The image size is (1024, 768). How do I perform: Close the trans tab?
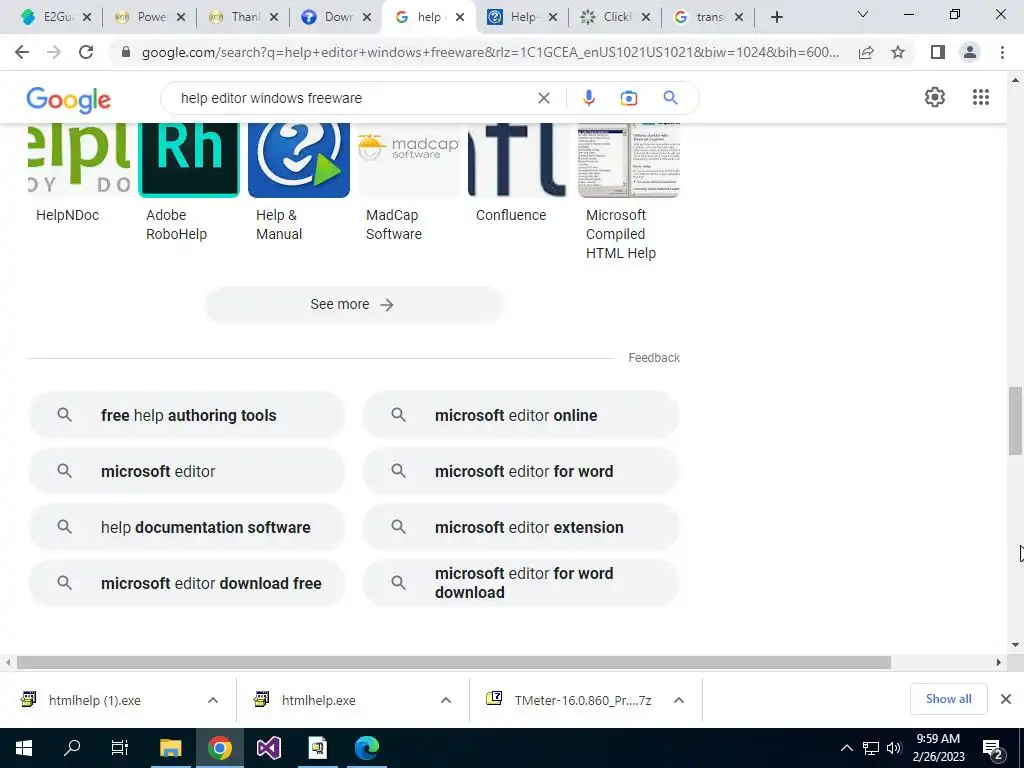coord(739,18)
